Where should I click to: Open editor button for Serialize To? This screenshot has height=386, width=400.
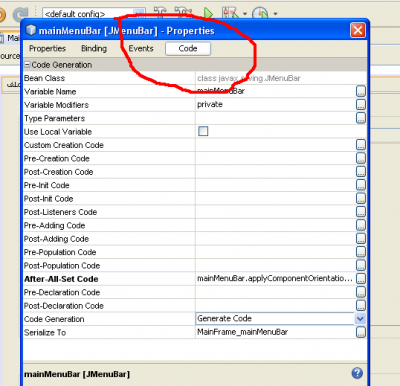[361, 332]
